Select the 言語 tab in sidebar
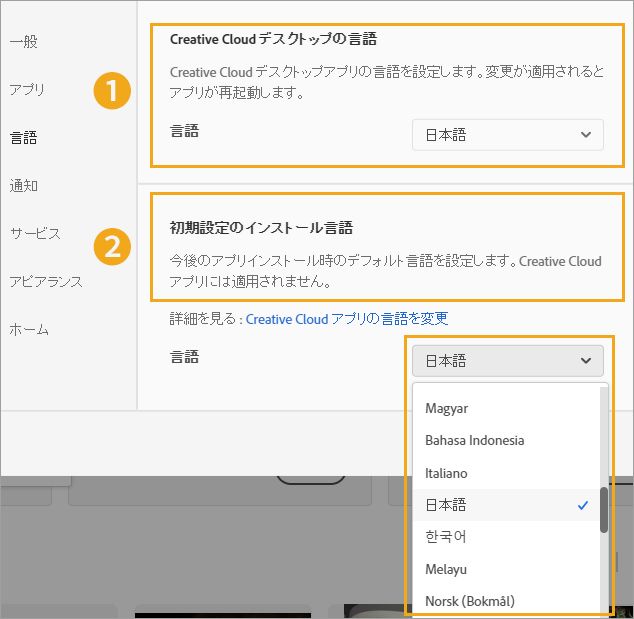 pos(23,137)
